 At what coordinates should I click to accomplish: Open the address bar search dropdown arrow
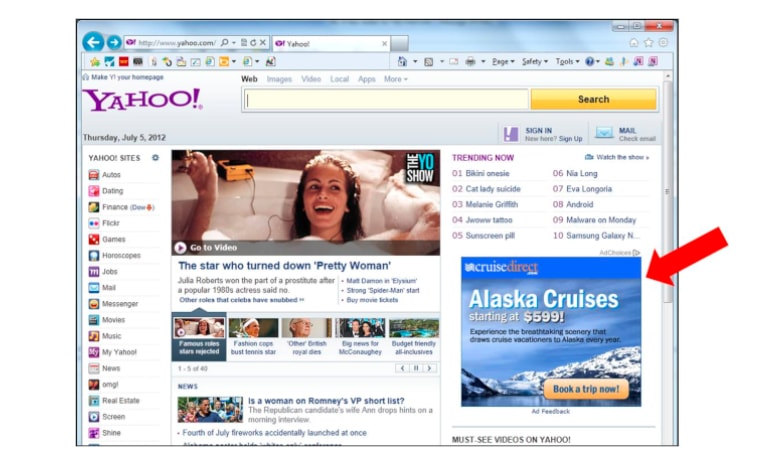tap(234, 43)
